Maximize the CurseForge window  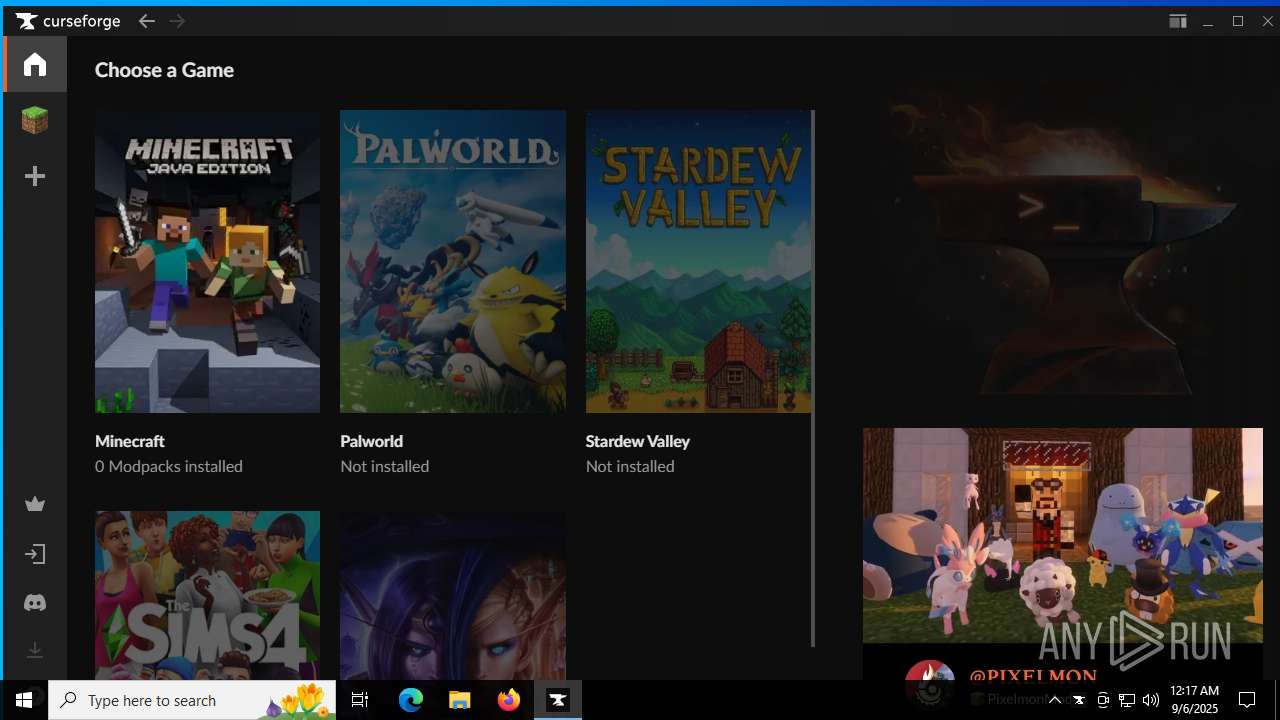[1238, 21]
